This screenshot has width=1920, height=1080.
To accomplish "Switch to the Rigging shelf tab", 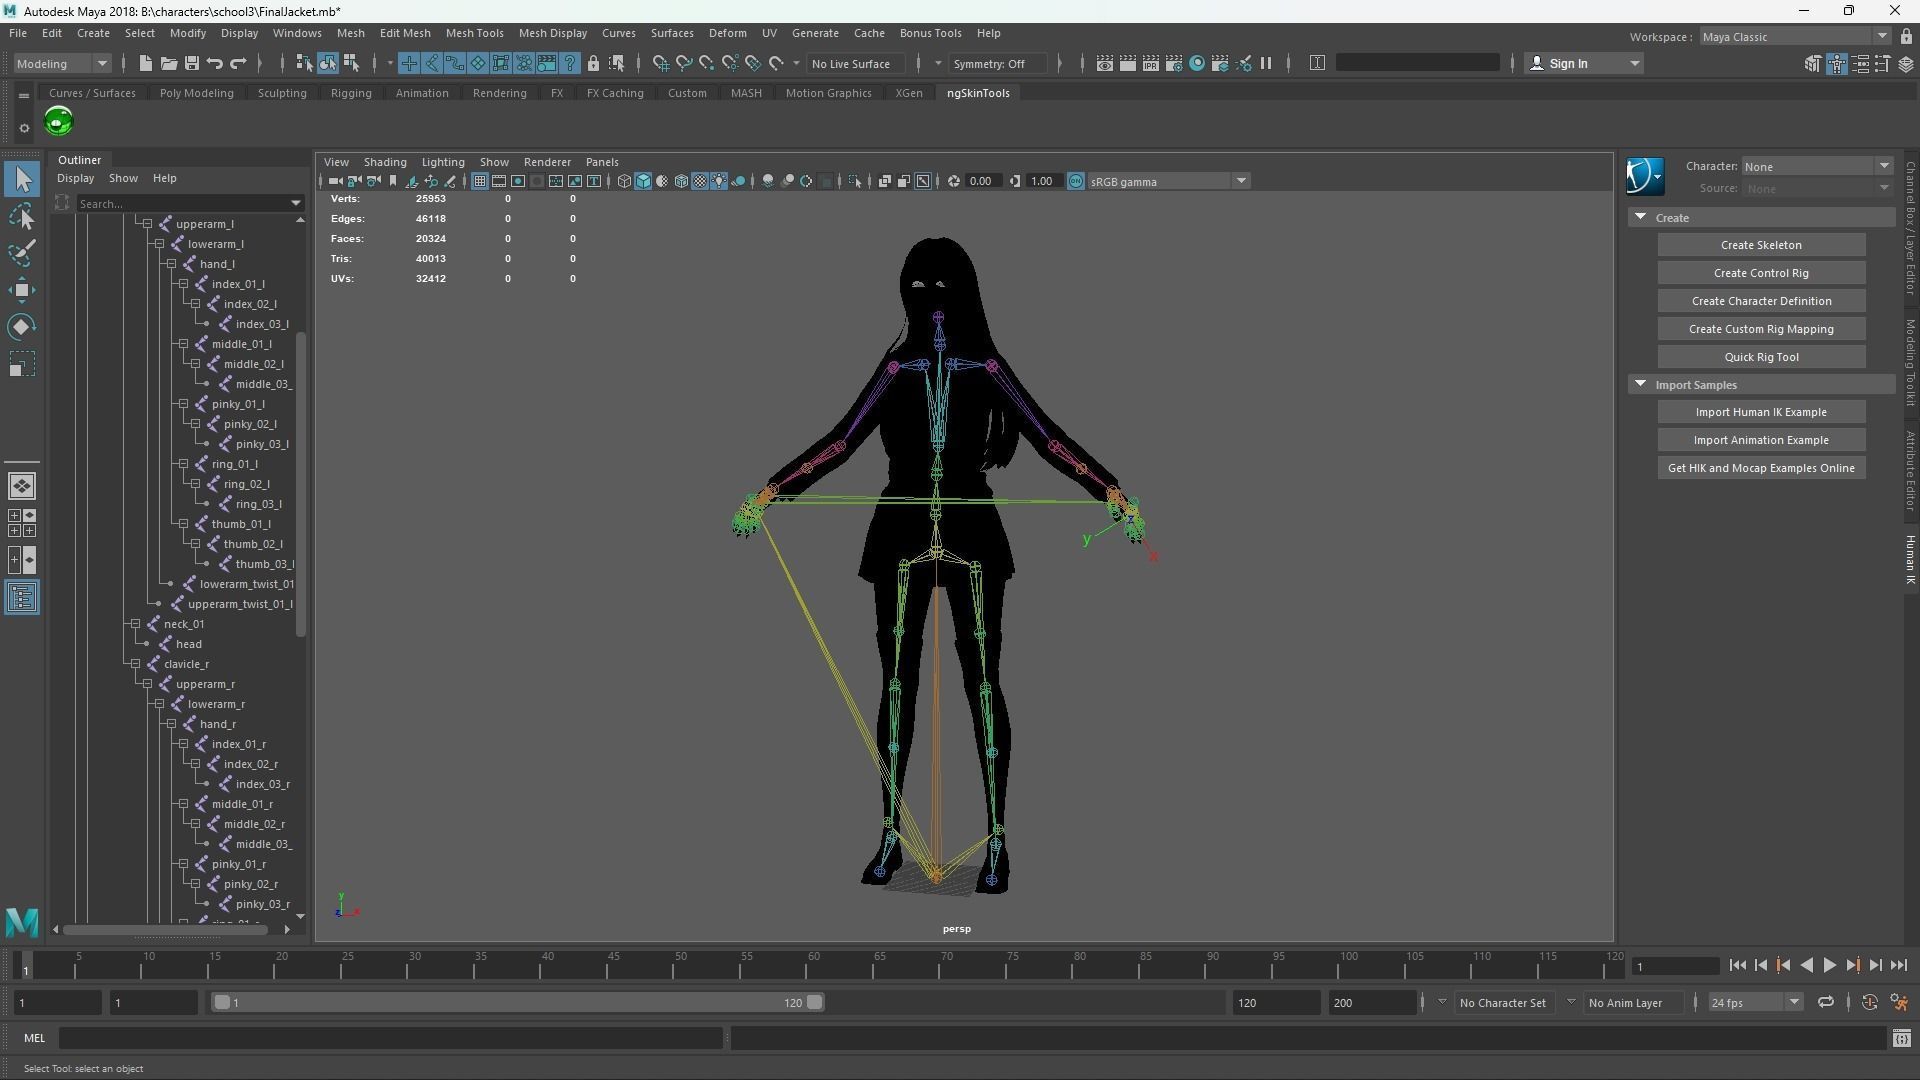I will 350,93.
